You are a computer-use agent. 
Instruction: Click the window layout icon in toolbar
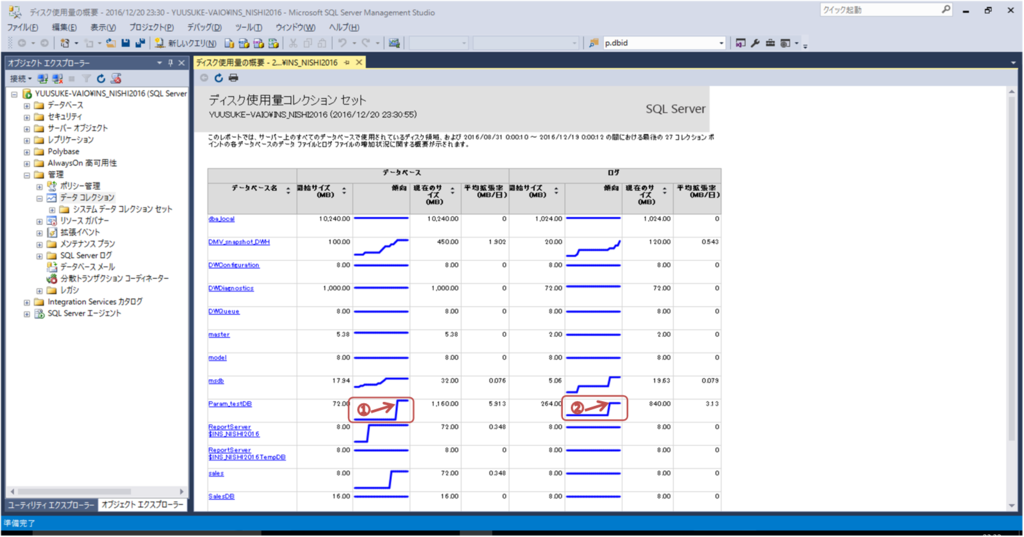point(785,43)
